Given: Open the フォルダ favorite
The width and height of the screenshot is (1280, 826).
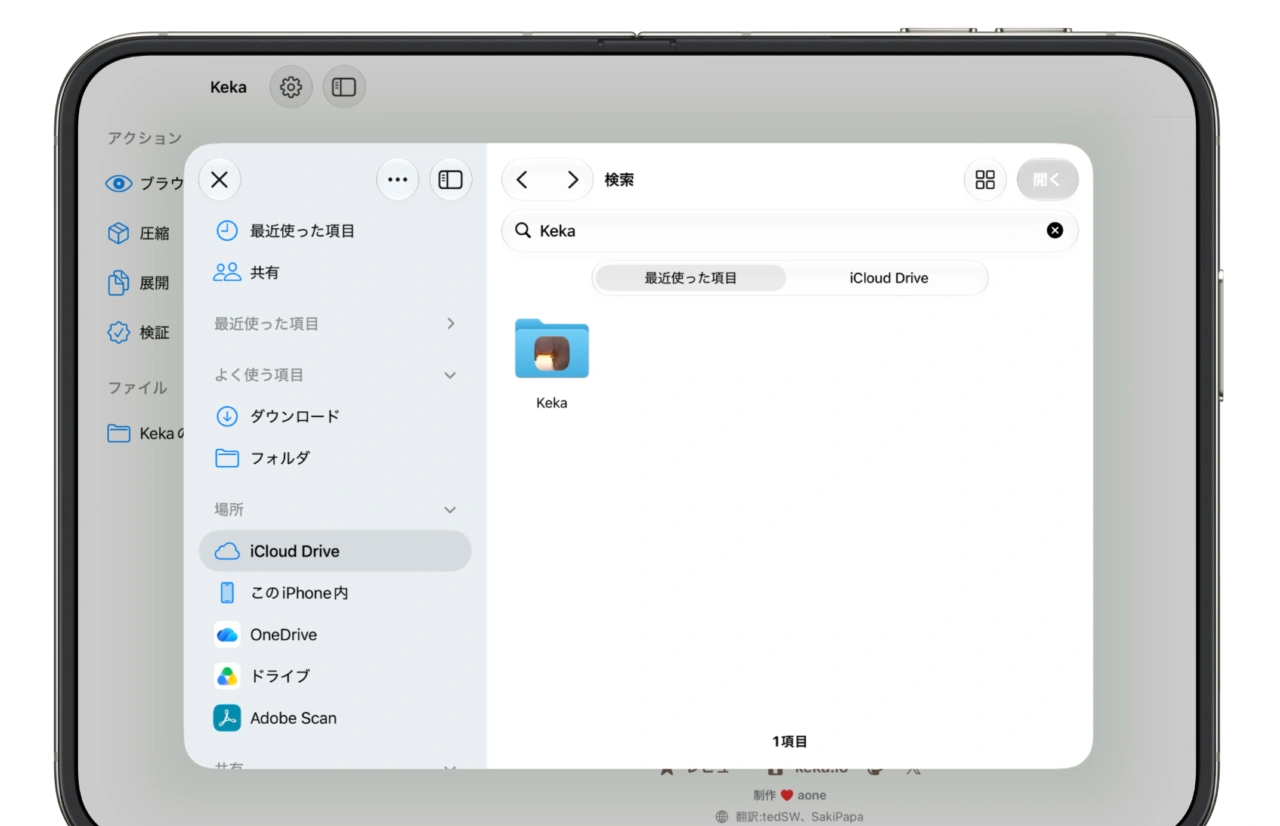Looking at the screenshot, I should pos(335,458).
